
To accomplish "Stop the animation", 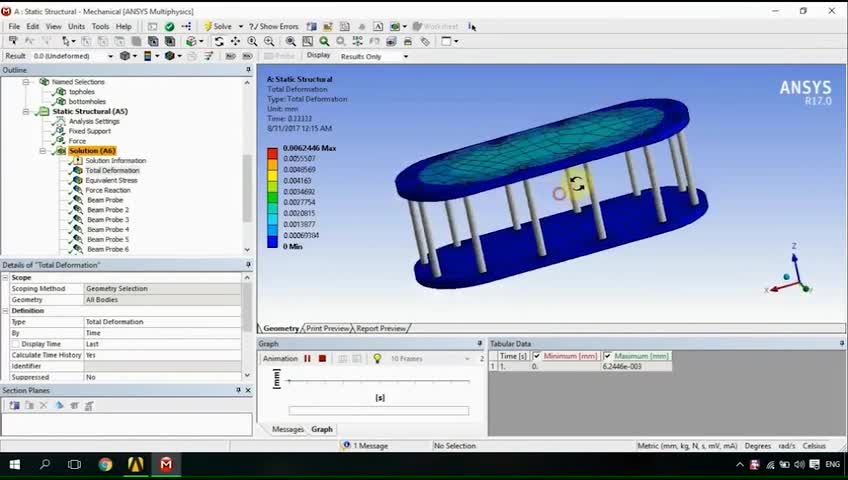I will (x=322, y=358).
